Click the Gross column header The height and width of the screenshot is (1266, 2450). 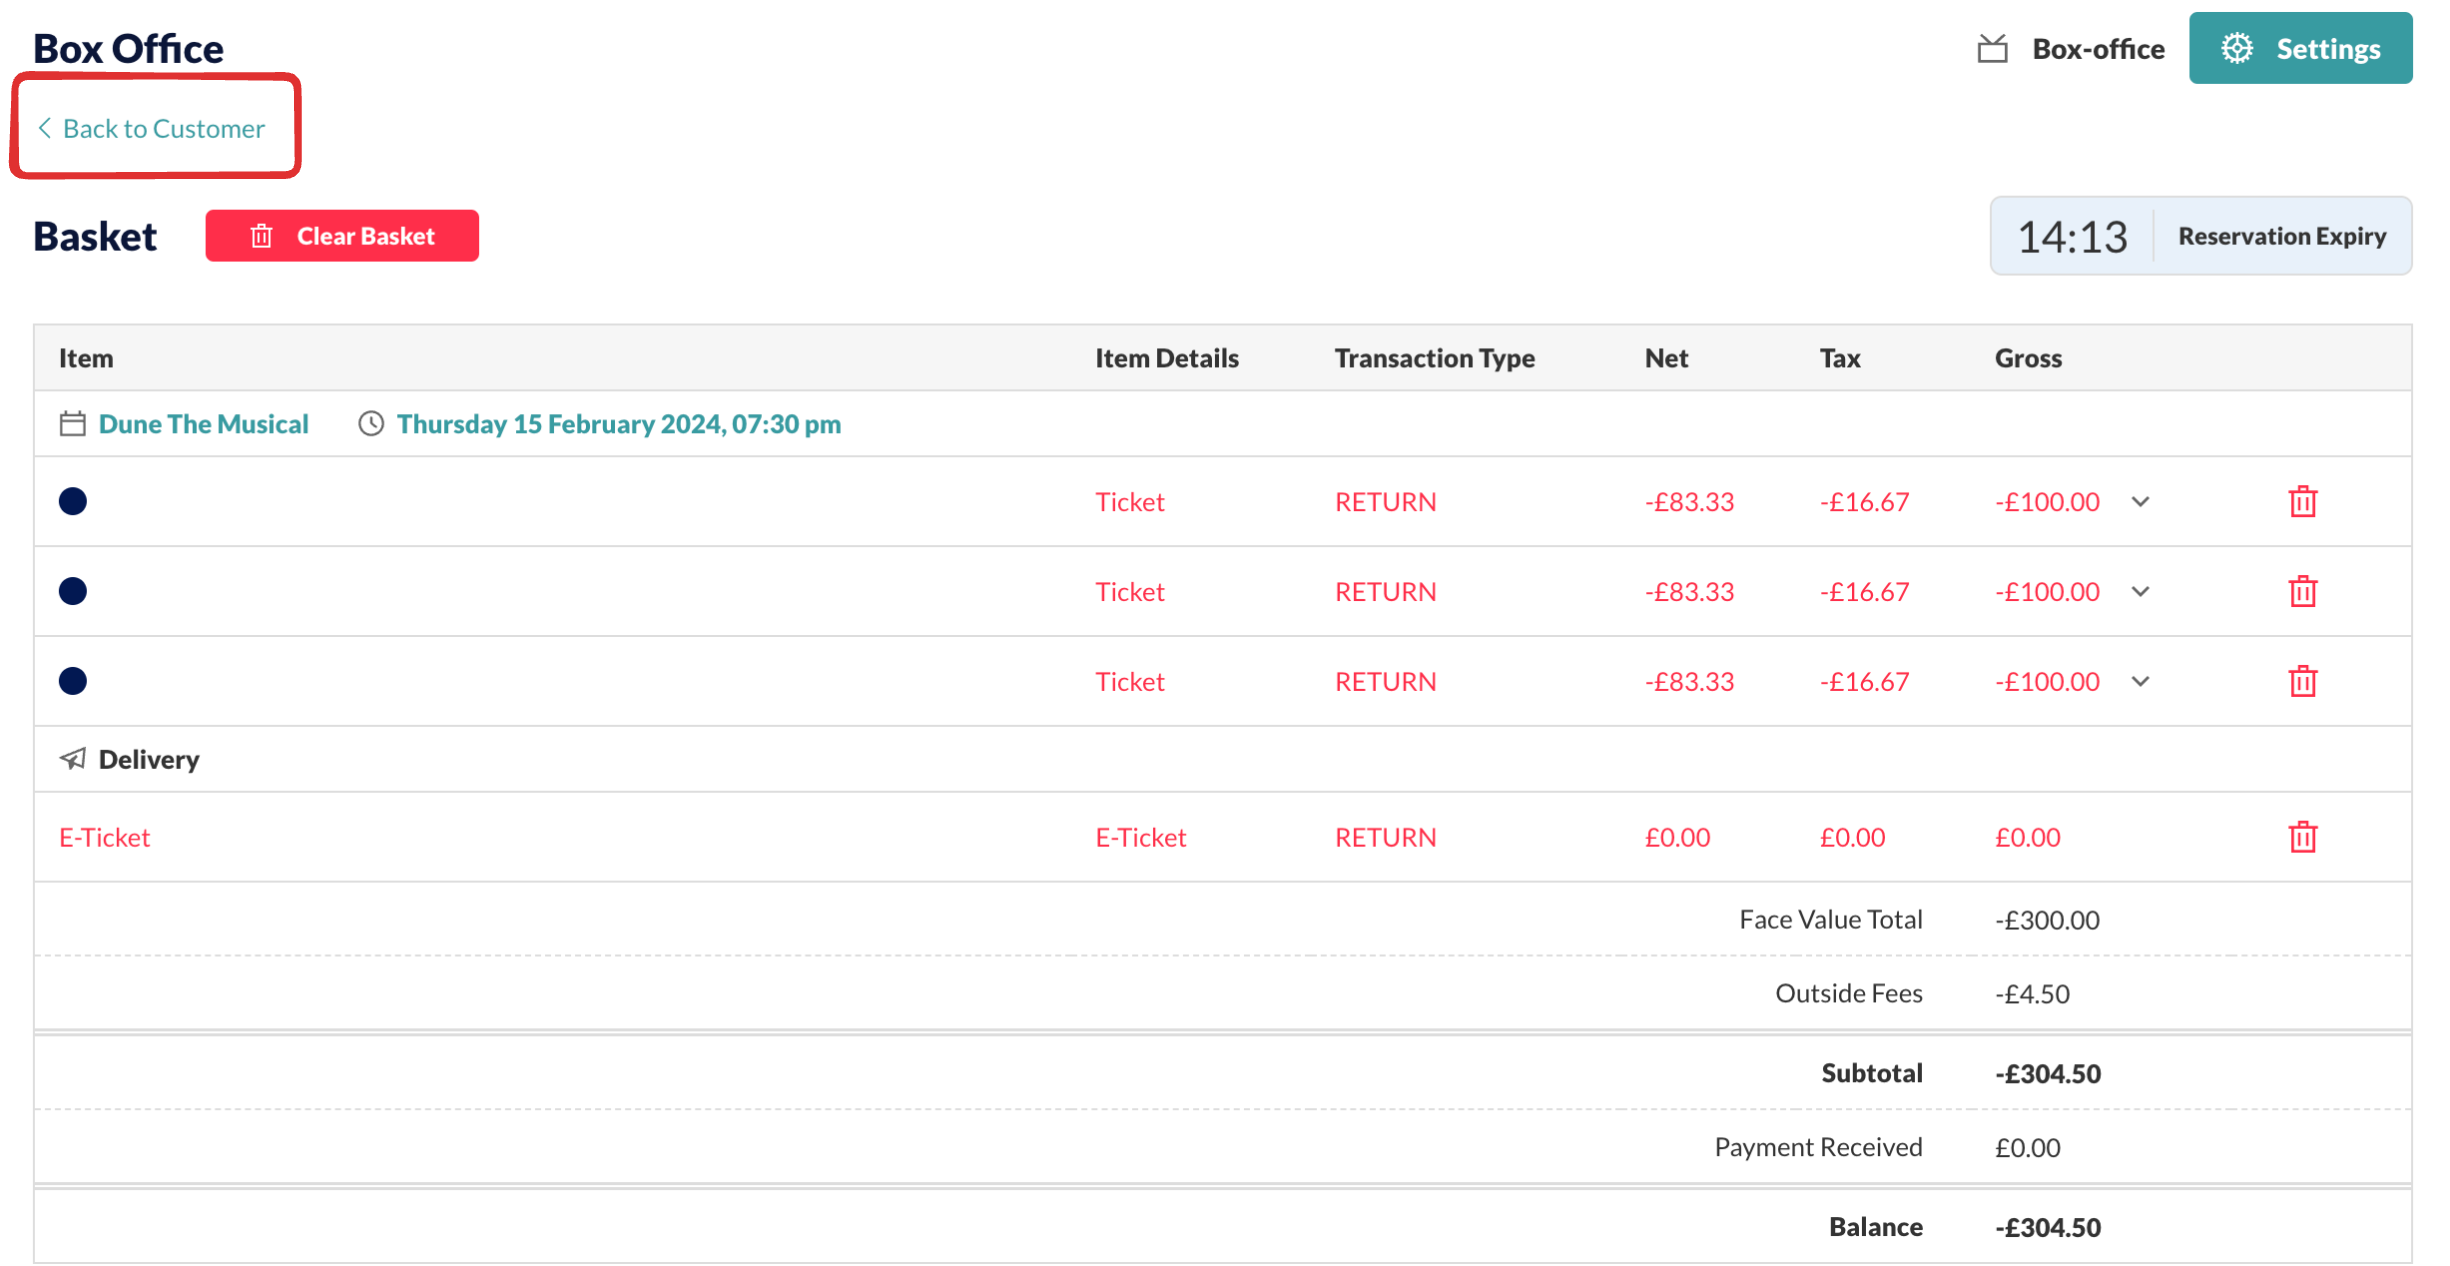click(2028, 358)
